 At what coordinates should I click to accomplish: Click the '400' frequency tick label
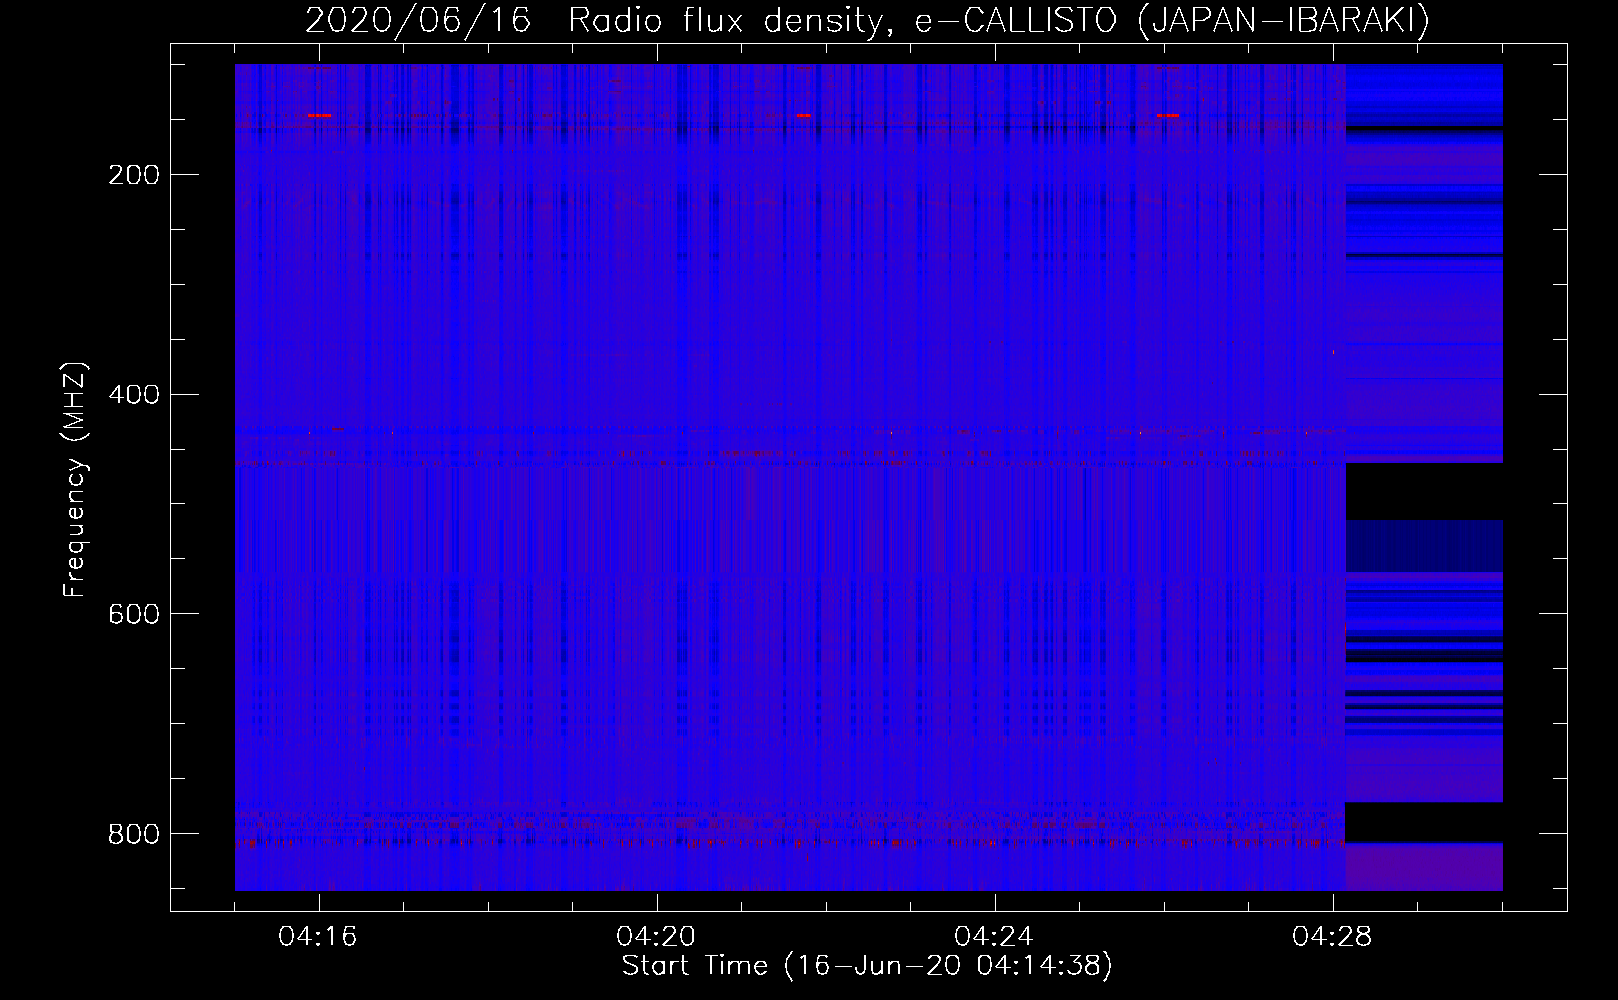(x=134, y=394)
